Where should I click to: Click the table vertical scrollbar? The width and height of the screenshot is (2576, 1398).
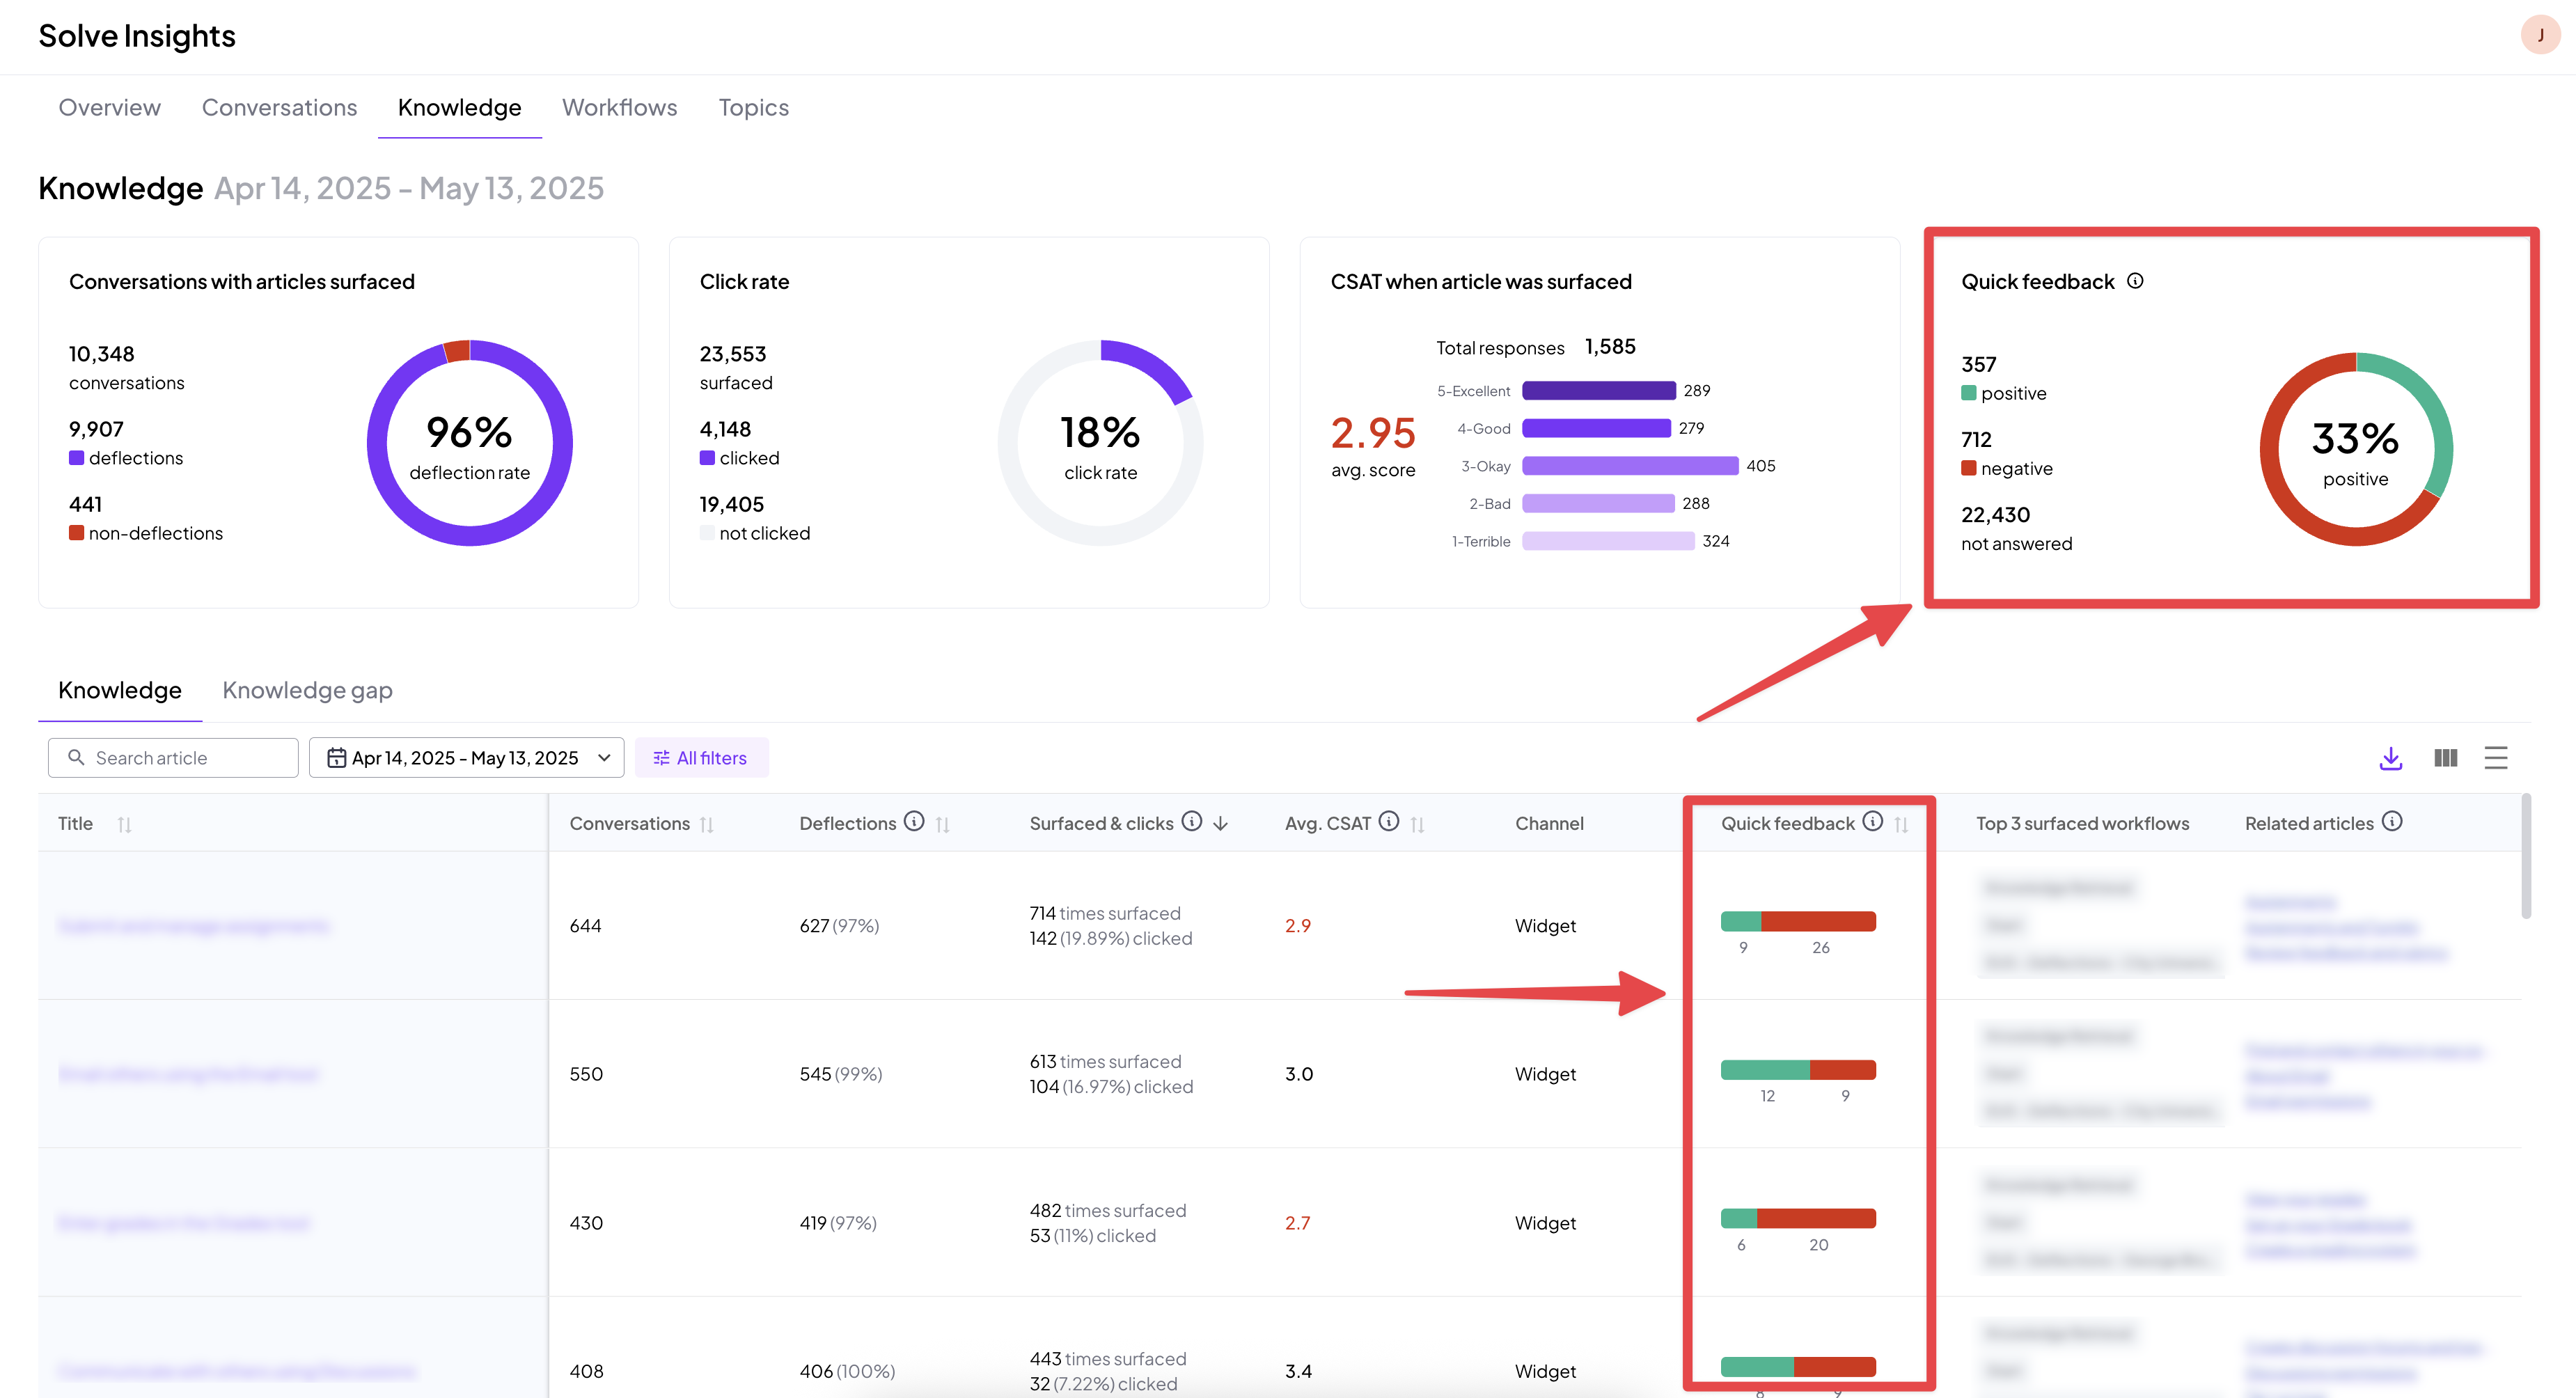click(x=2526, y=856)
